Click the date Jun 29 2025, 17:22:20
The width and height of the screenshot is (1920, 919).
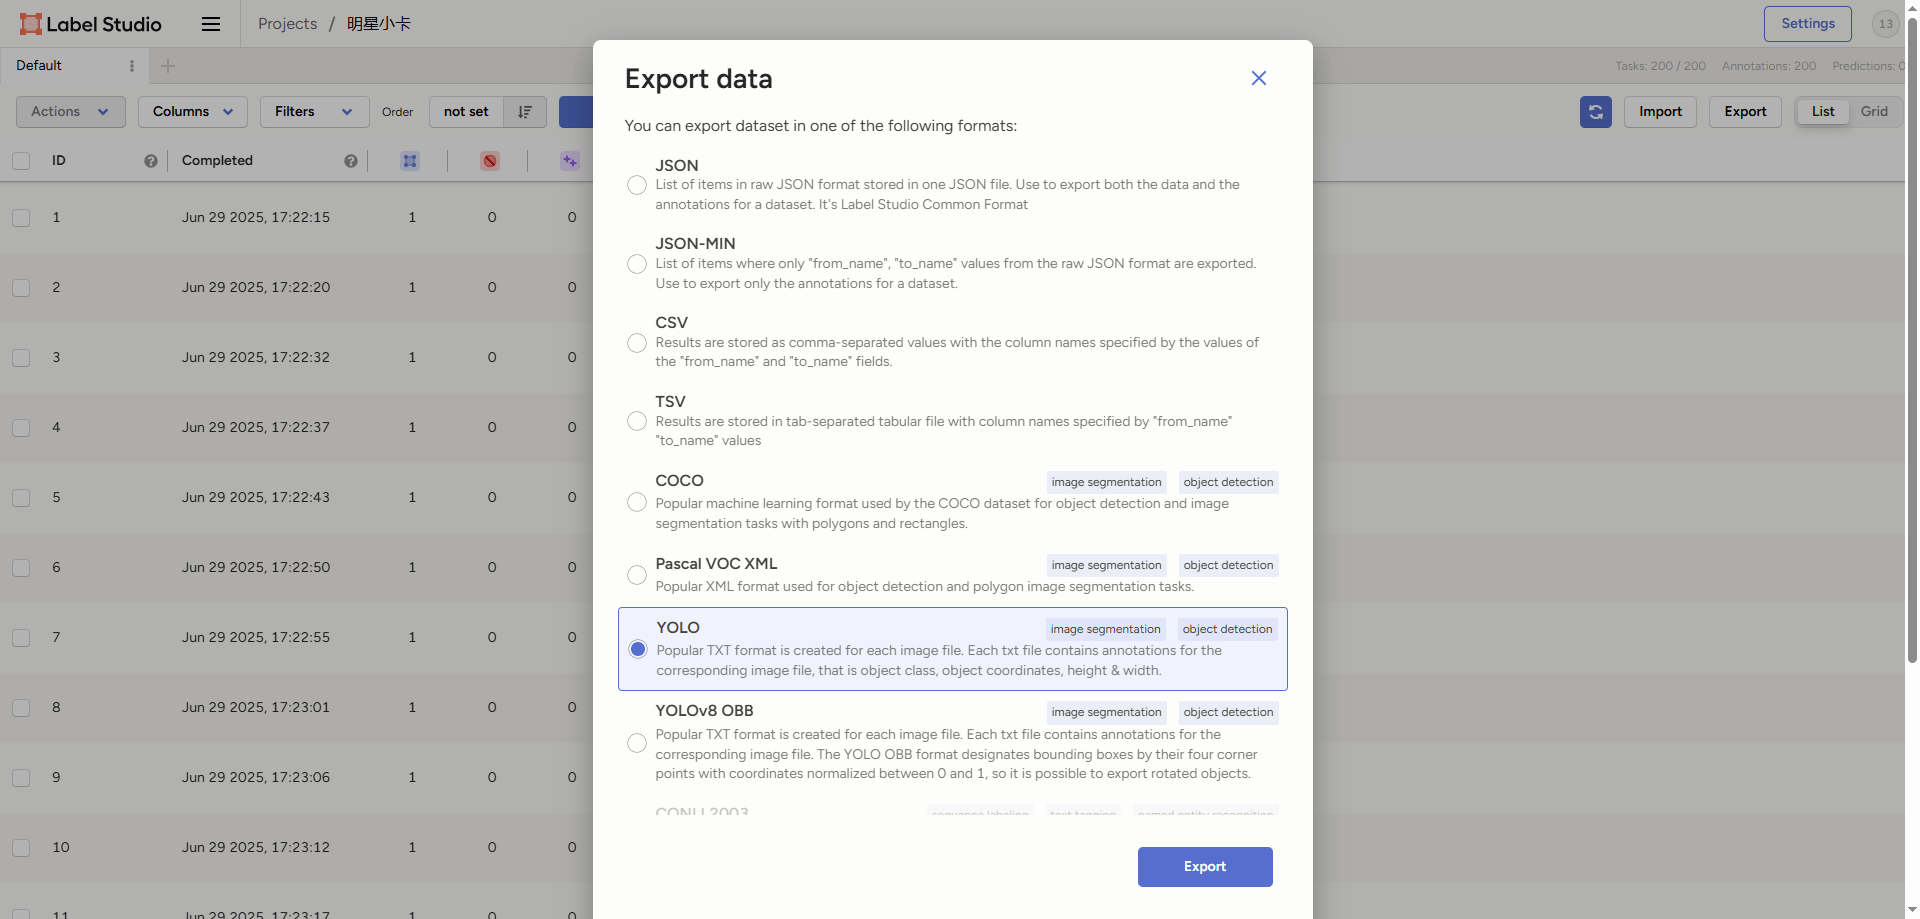[256, 288]
